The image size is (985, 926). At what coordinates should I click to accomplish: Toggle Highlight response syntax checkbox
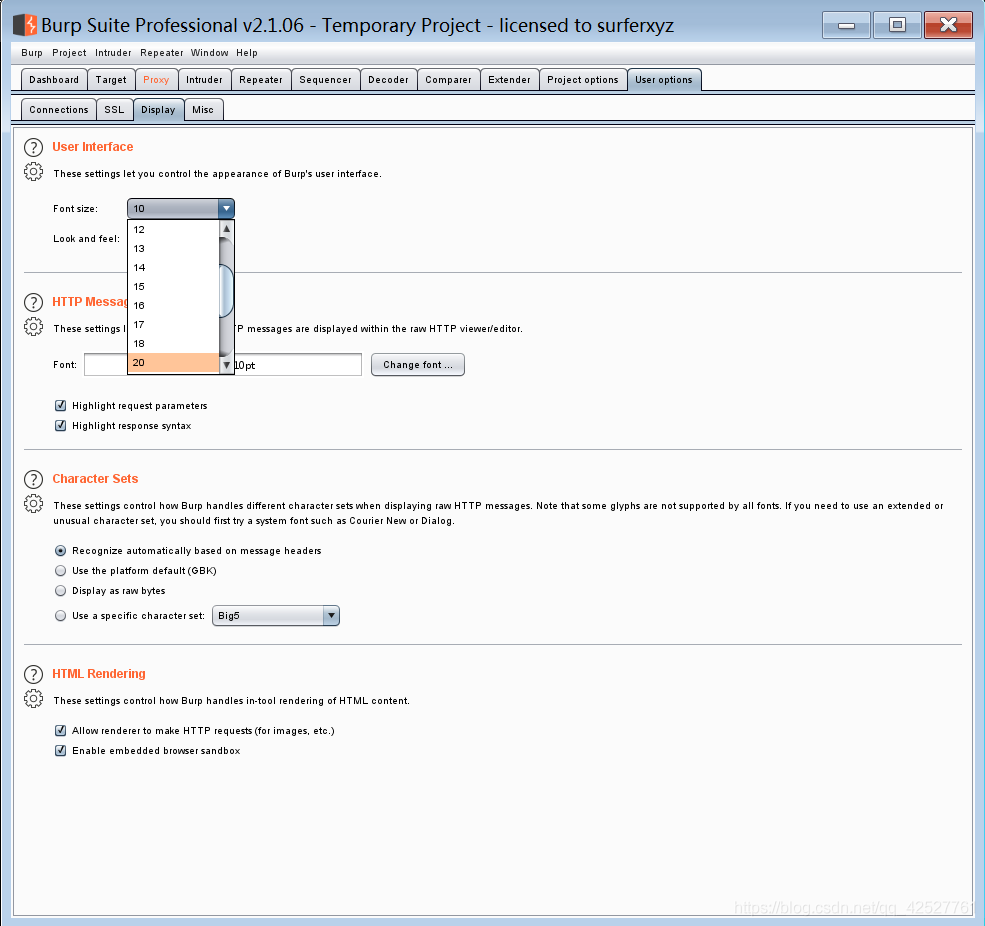(x=61, y=426)
